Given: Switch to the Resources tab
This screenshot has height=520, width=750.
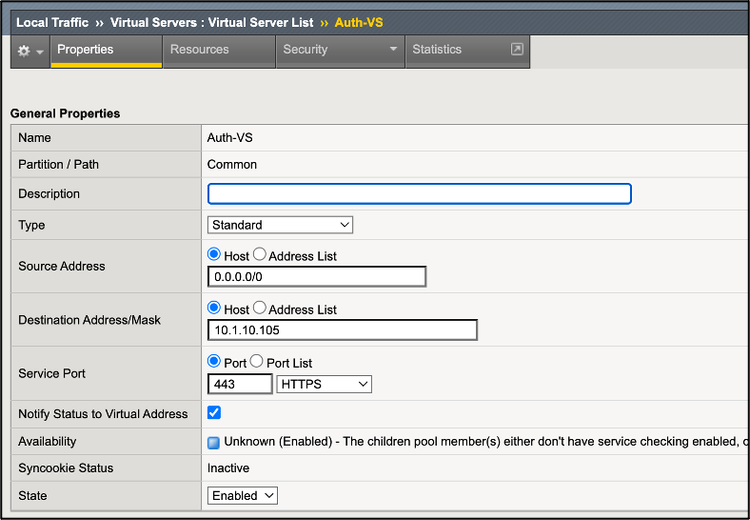Looking at the screenshot, I should pyautogui.click(x=199, y=49).
